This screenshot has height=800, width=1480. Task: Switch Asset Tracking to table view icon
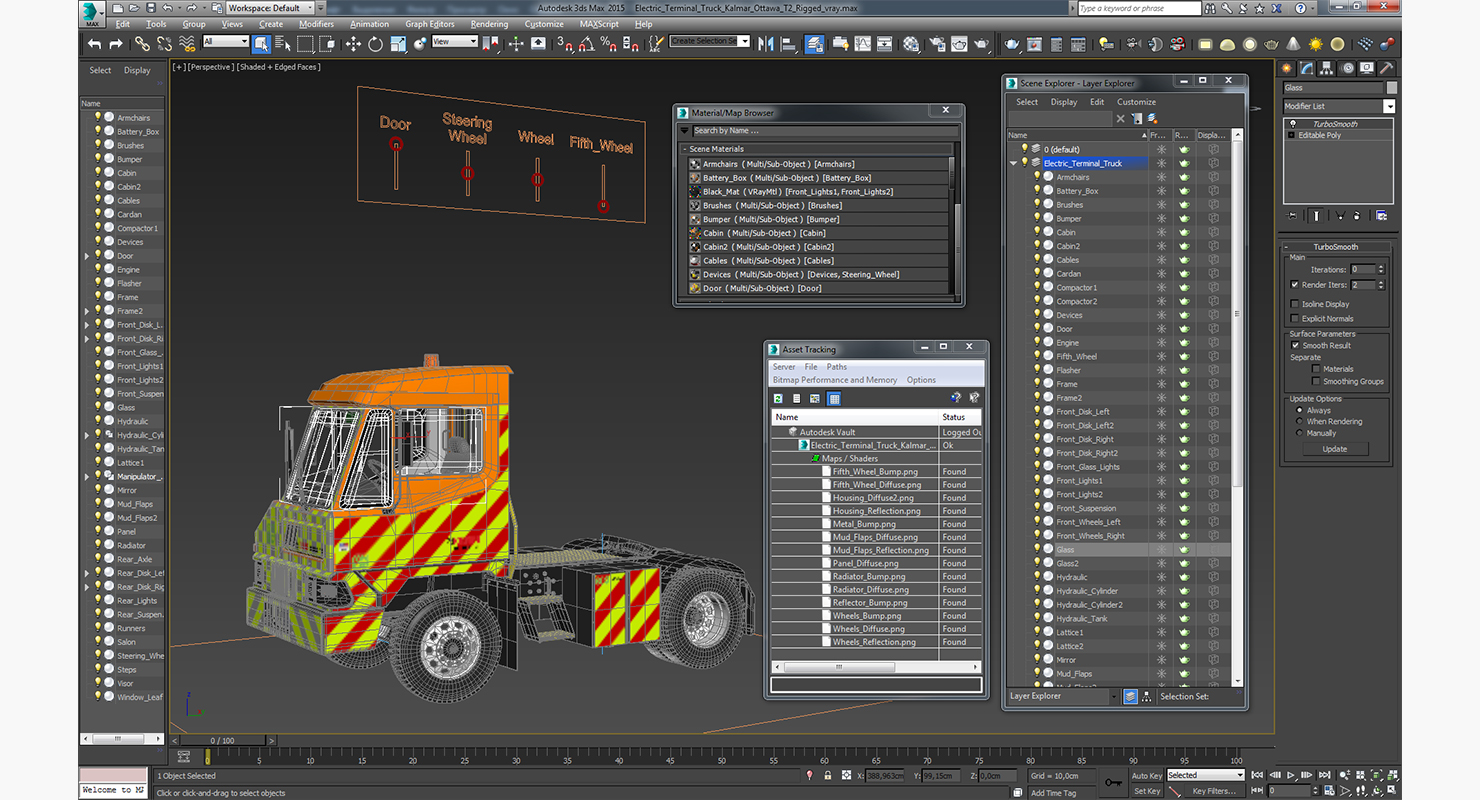click(834, 398)
